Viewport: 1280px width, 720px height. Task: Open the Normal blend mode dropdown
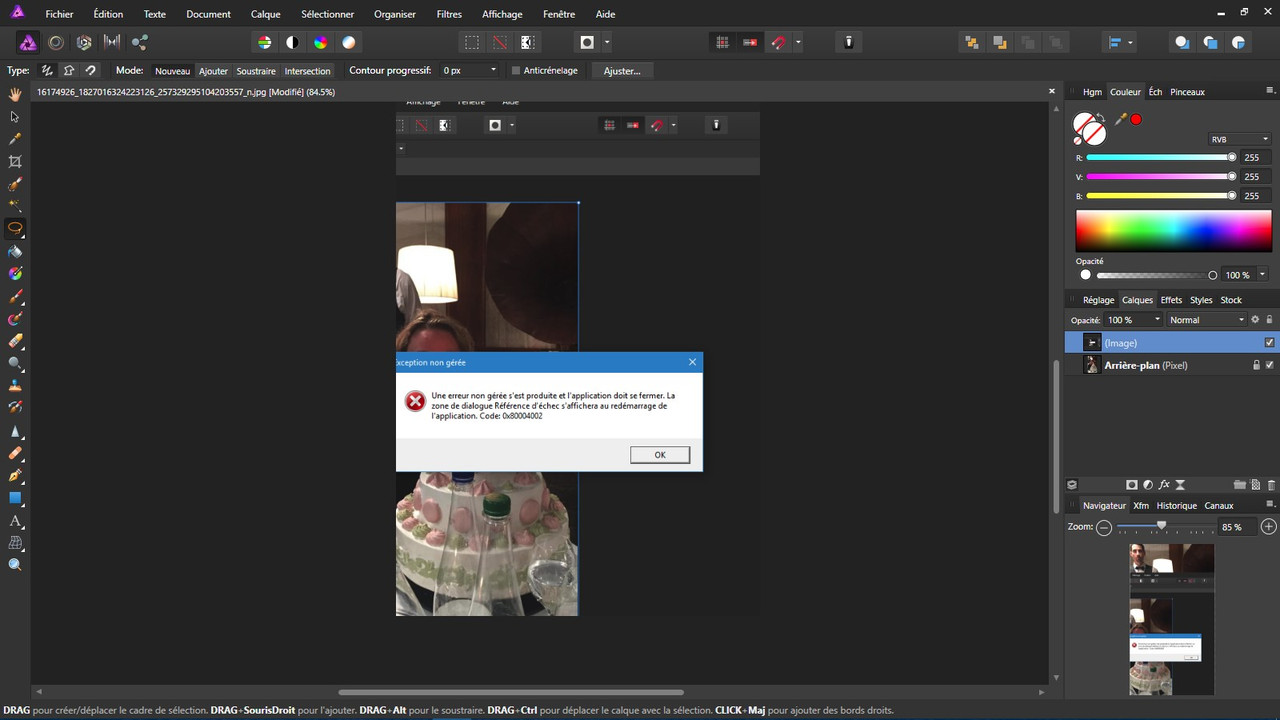(1207, 320)
